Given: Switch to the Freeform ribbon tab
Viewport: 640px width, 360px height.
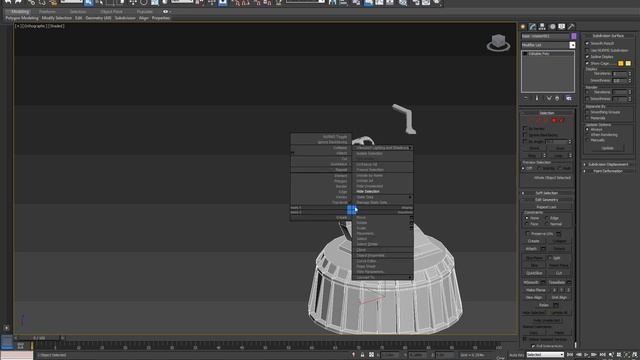Looking at the screenshot, I should pos(48,12).
